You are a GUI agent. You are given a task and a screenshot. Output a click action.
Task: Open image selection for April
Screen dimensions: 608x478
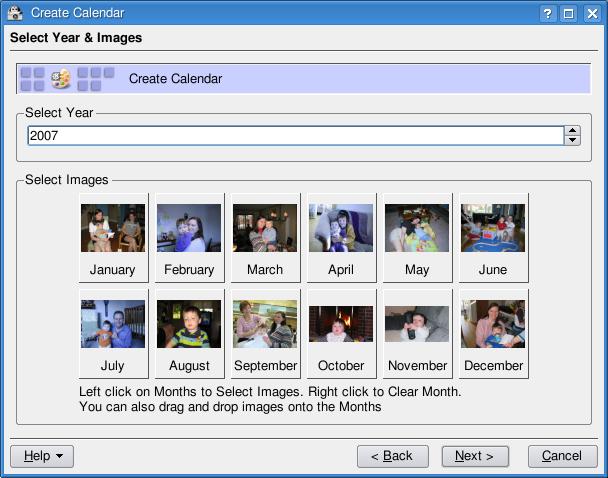[341, 229]
